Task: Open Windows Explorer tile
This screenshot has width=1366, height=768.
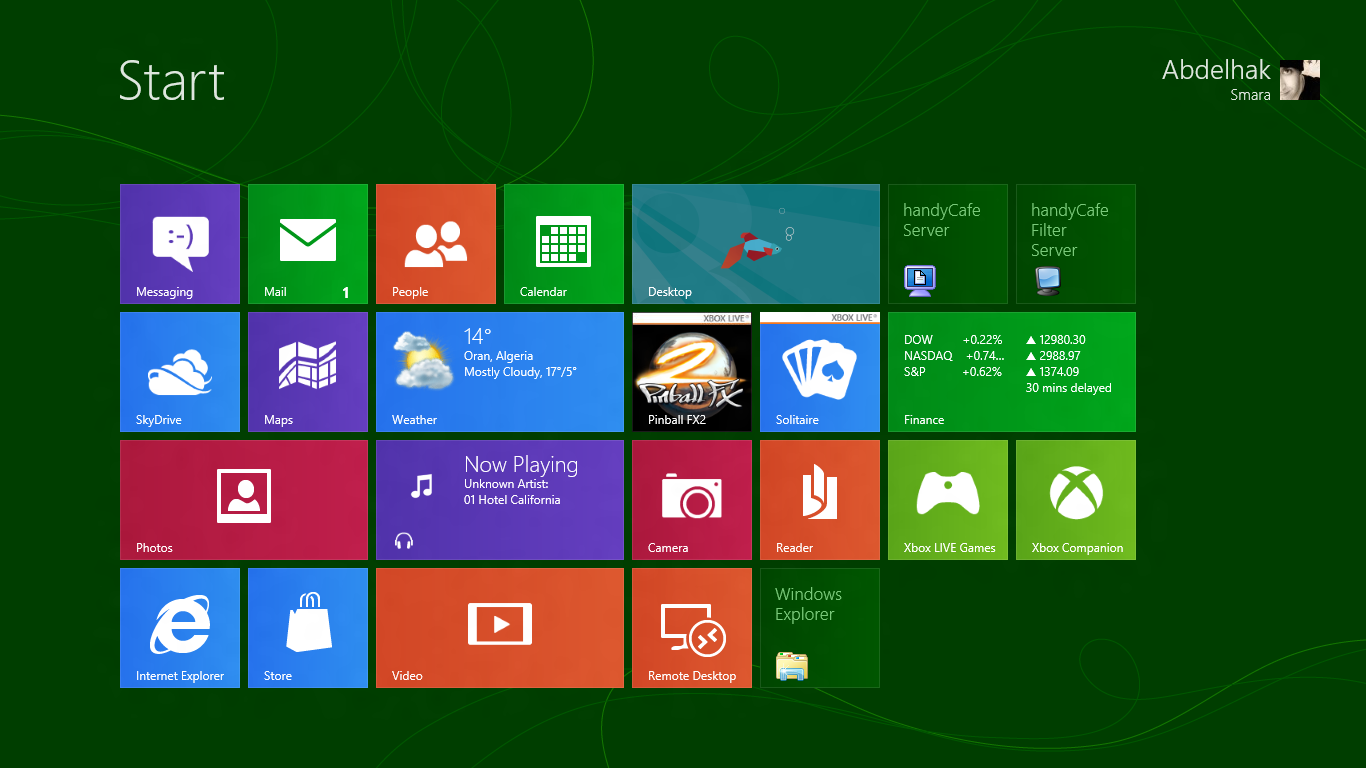Action: (820, 628)
